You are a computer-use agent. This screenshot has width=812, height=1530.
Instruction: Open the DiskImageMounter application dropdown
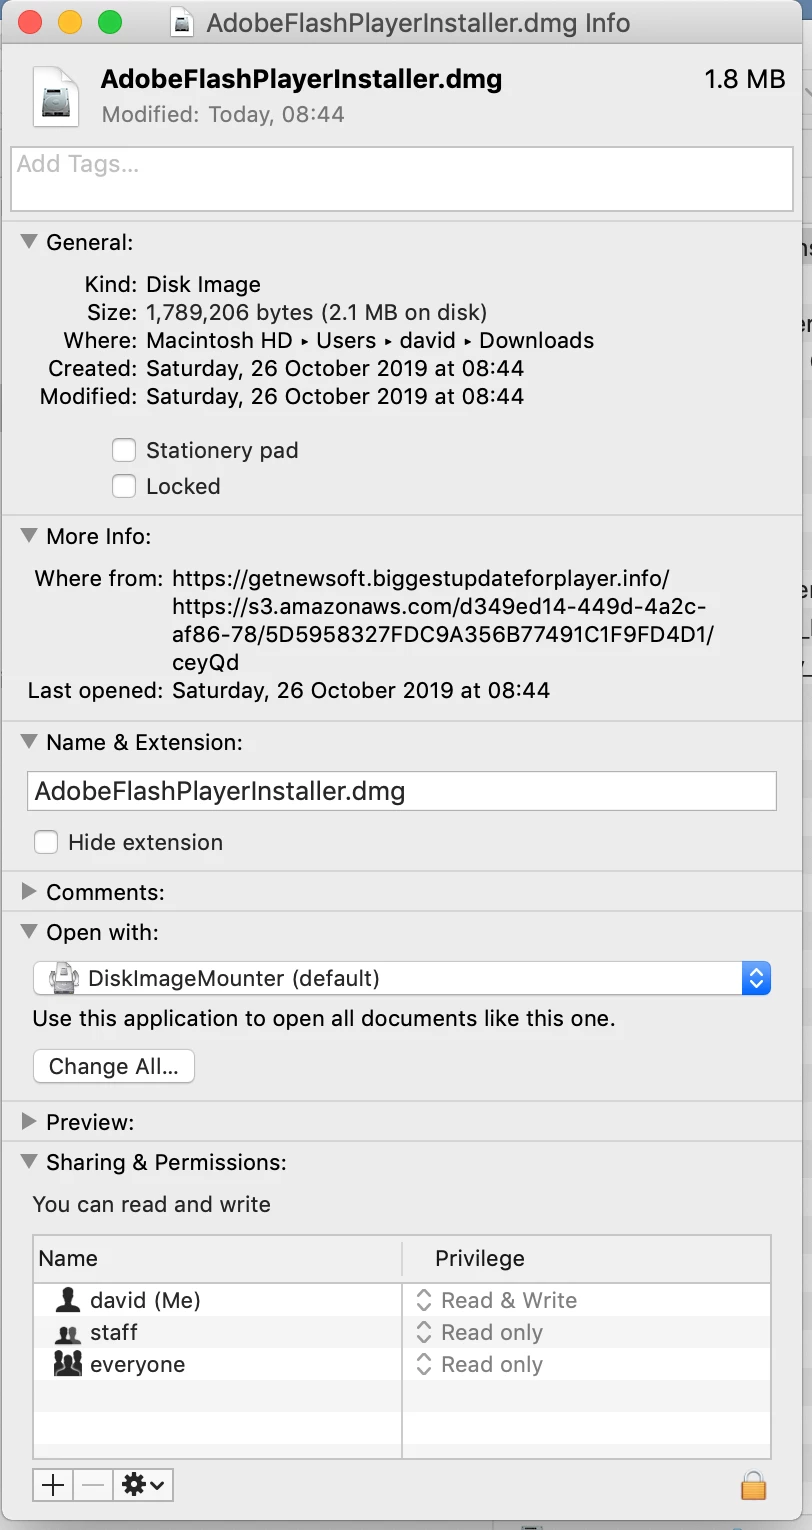click(x=402, y=978)
